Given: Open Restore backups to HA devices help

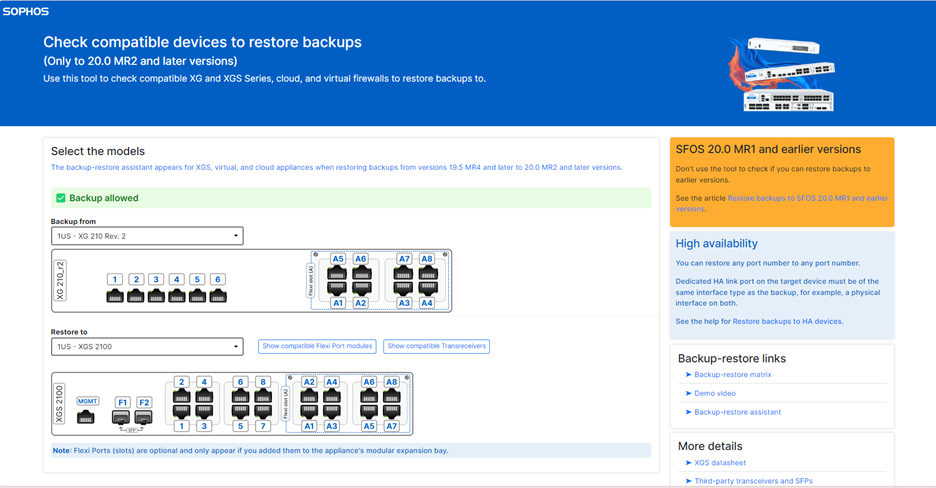Looking at the screenshot, I should click(787, 321).
